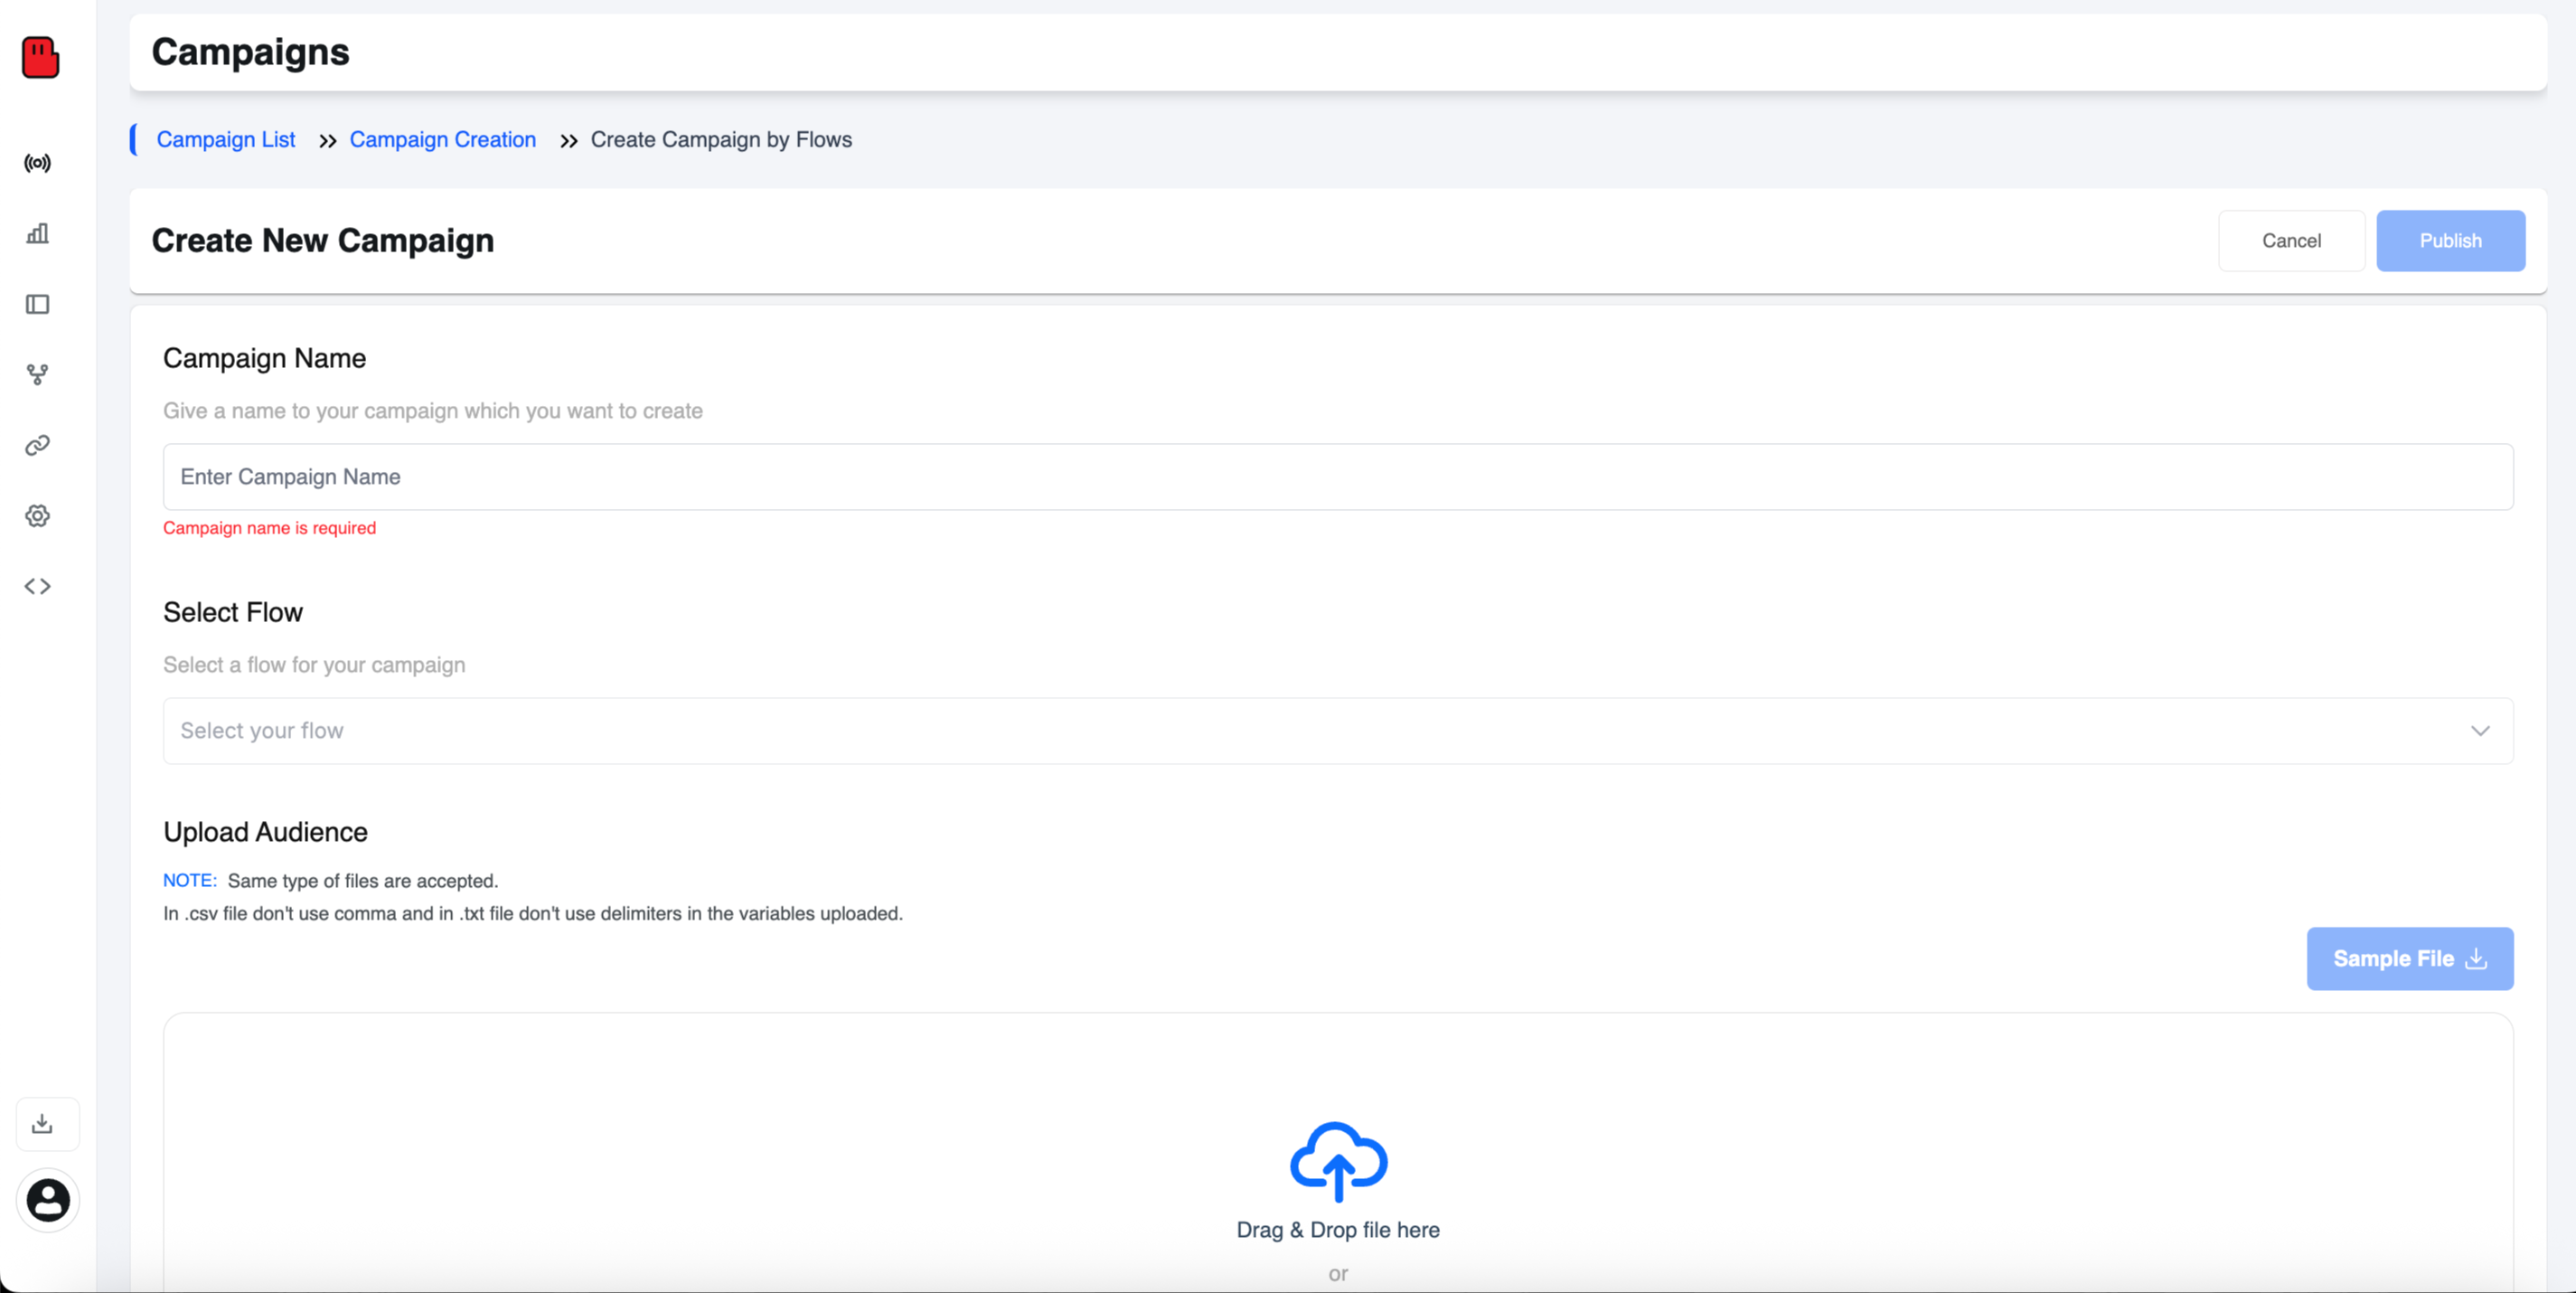Image resolution: width=2576 pixels, height=1293 pixels.
Task: Click the 'Campaign Name' section label
Action: pyautogui.click(x=264, y=358)
